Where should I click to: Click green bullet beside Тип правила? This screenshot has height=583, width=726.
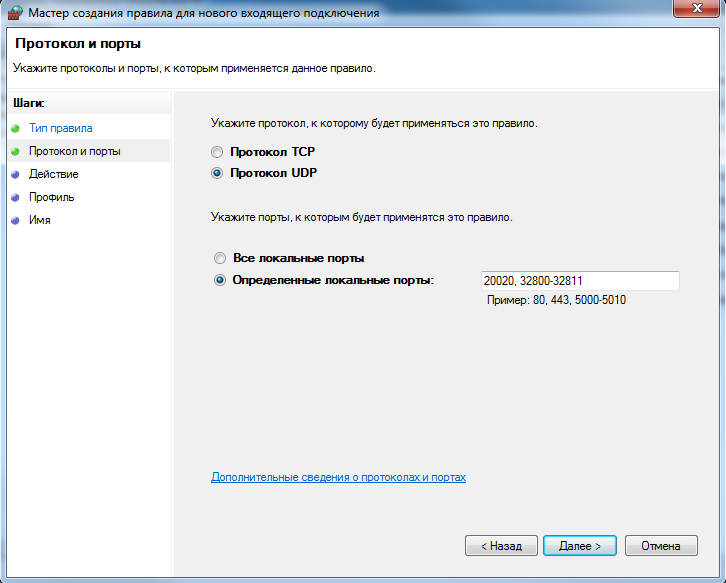pos(15,128)
